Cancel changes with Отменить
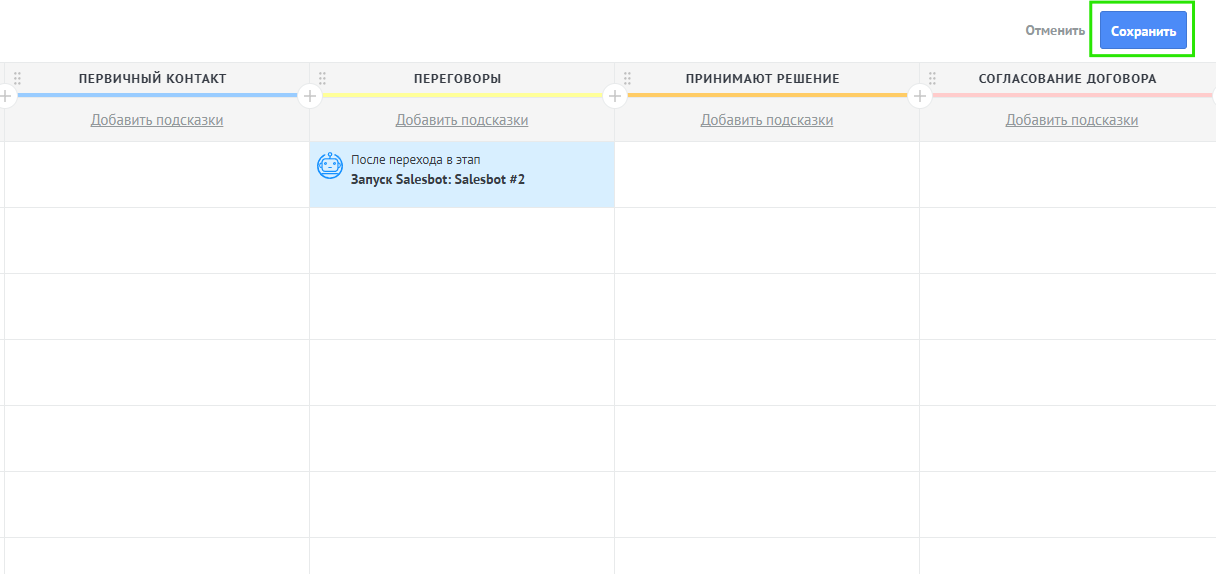1216x574 pixels. 1054,31
